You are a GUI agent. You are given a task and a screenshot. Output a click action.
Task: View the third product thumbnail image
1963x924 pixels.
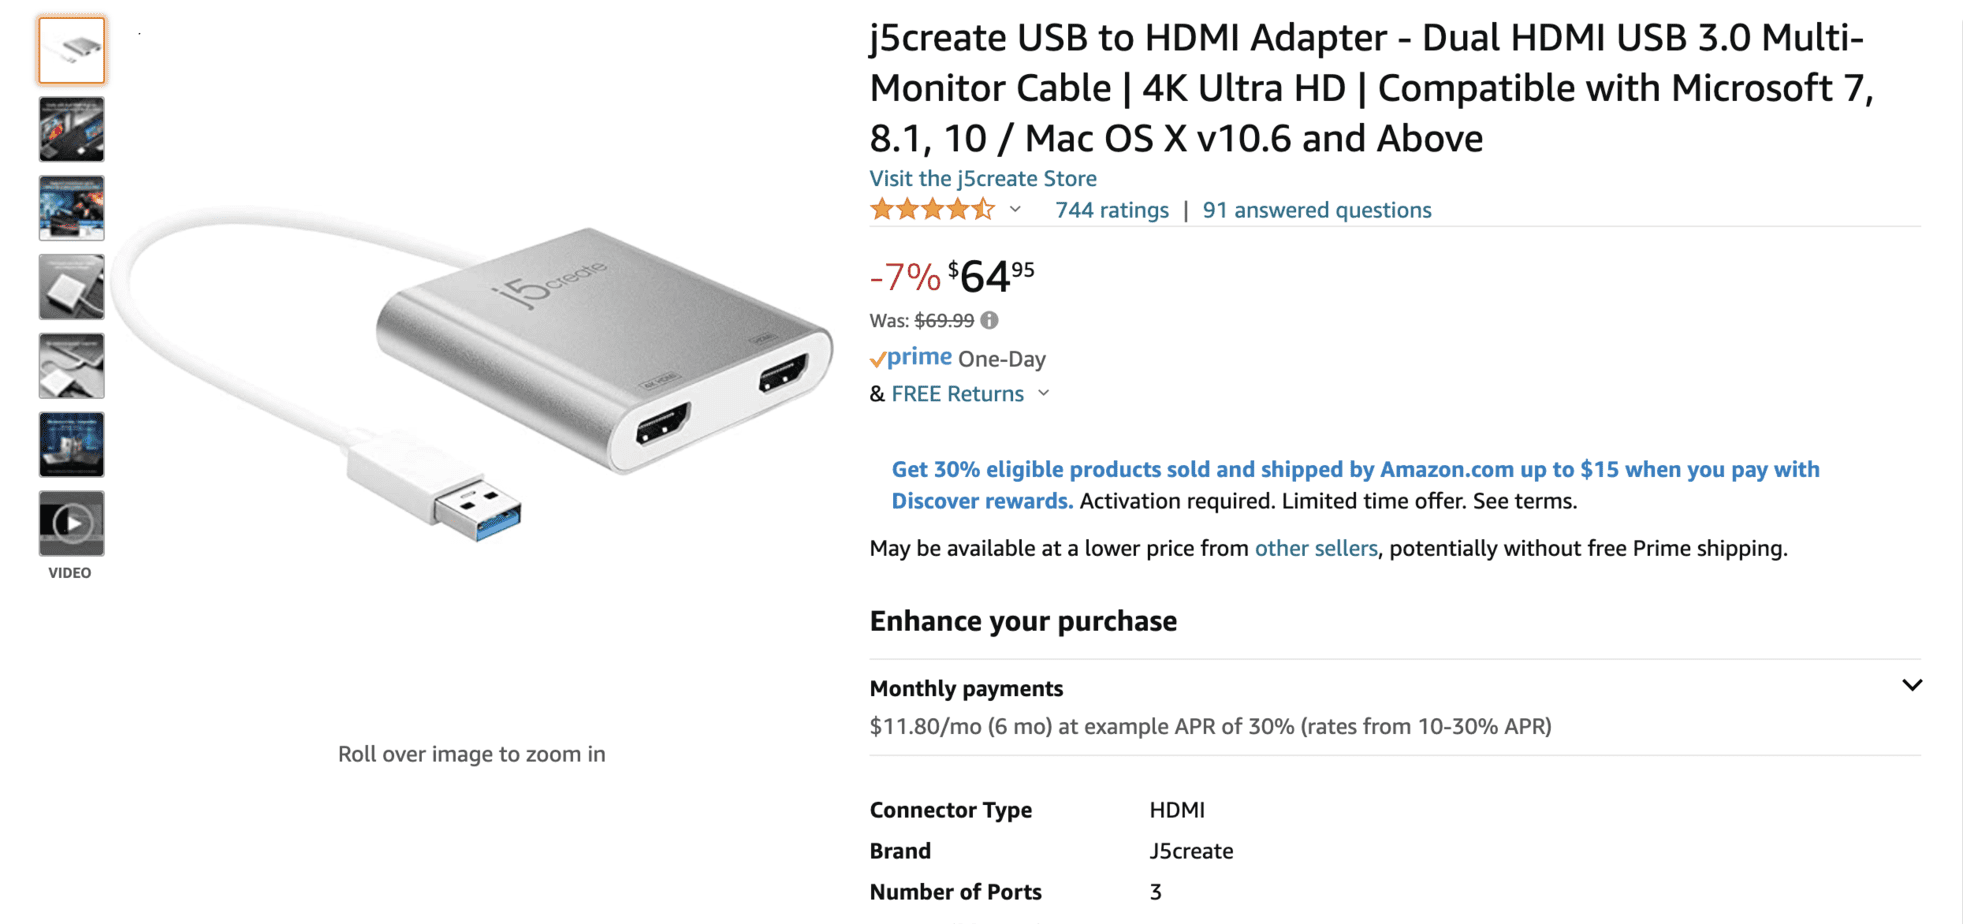click(71, 208)
